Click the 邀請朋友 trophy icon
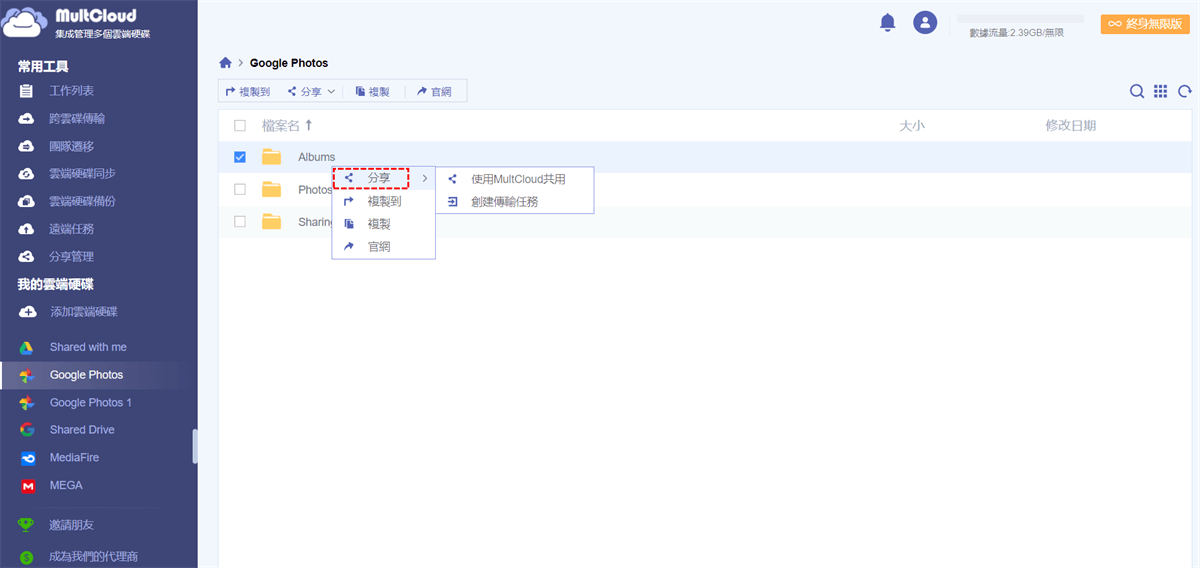Screen dimensions: 1200x568 click(27, 524)
